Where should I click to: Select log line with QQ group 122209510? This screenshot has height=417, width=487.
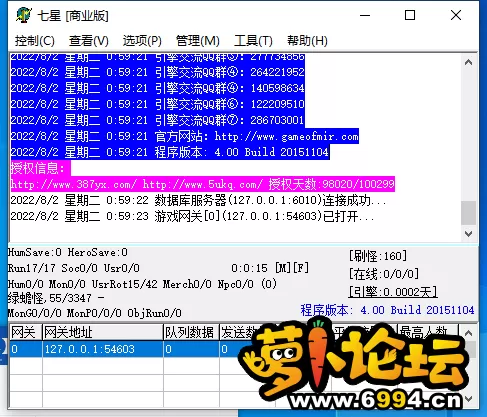tap(157, 104)
